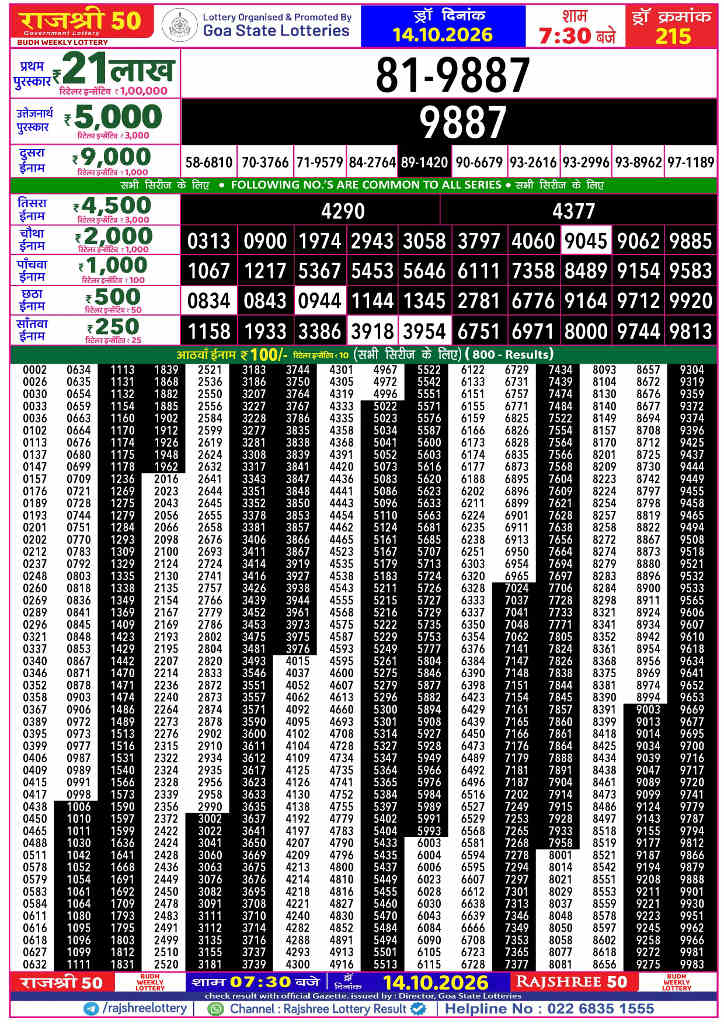The height and width of the screenshot is (1024, 724).
Task: Click FOLLOWING NO.'S ARE COMMON TO ALL SERIES banner
Action: coord(366,185)
